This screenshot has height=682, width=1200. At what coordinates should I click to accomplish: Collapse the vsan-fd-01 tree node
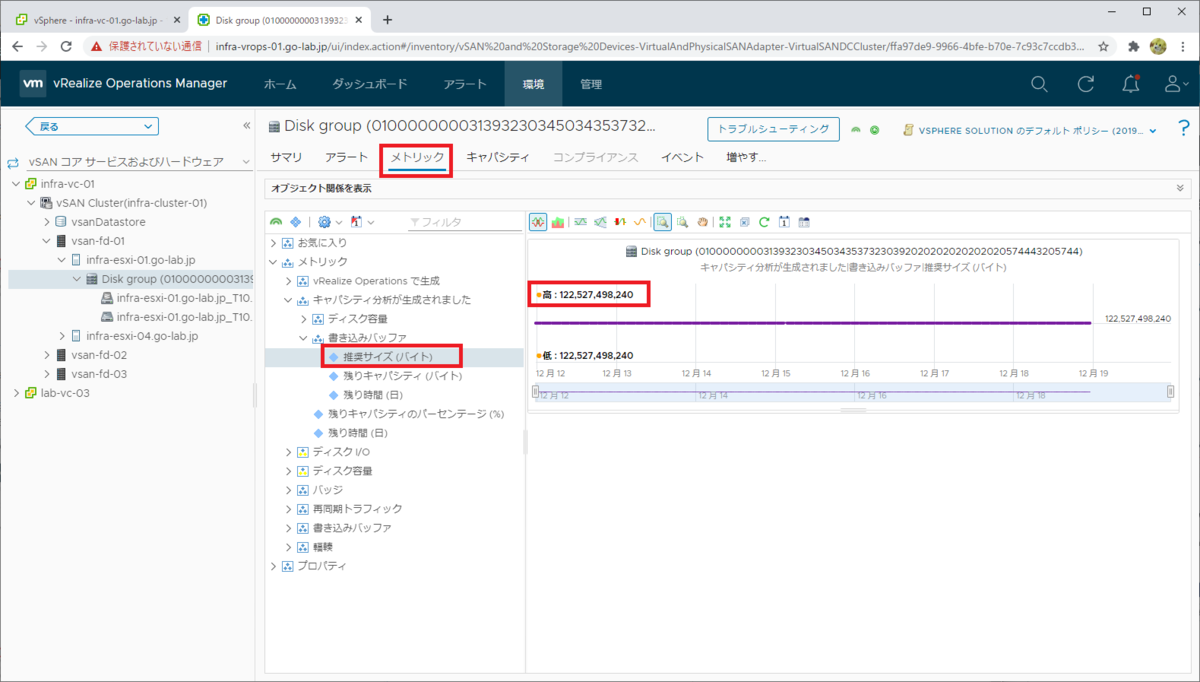(47, 240)
